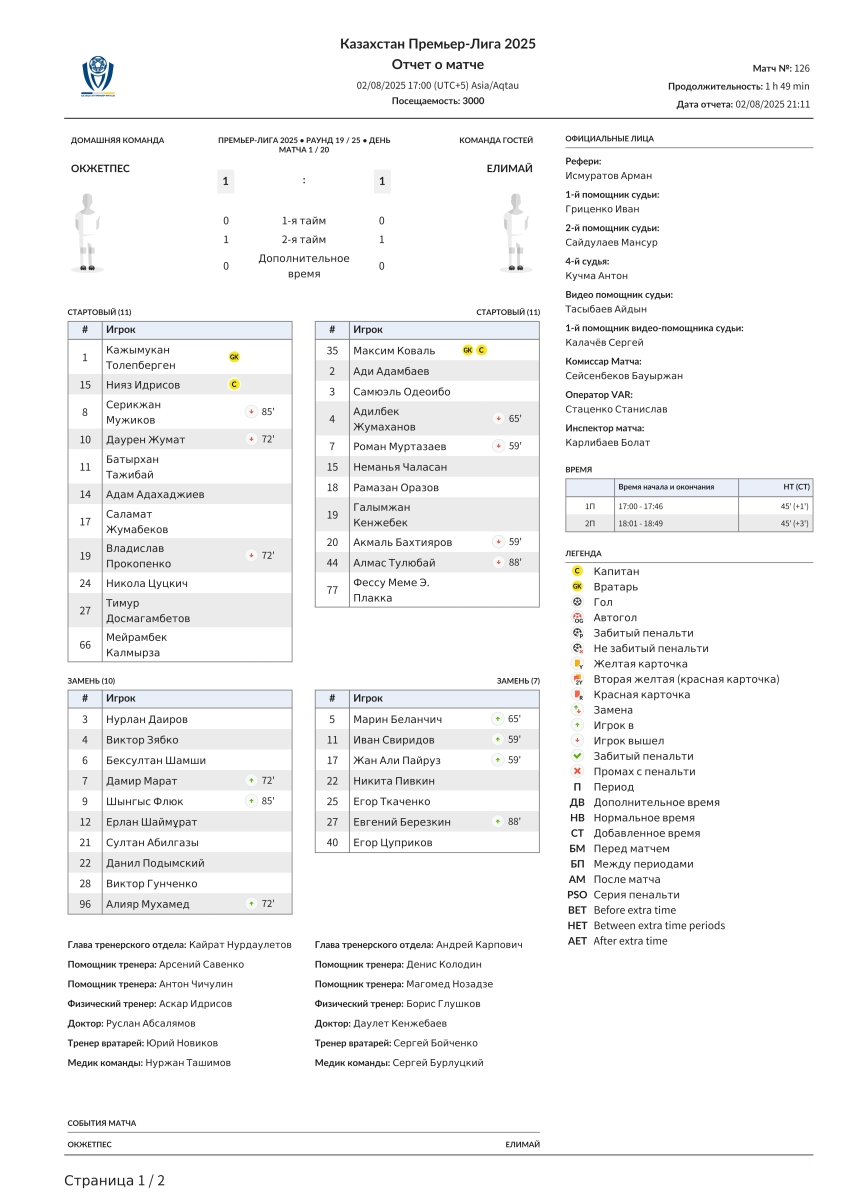Click sub-on icon for Марин Беланчич
This screenshot has width=848, height=1200.
(x=497, y=719)
